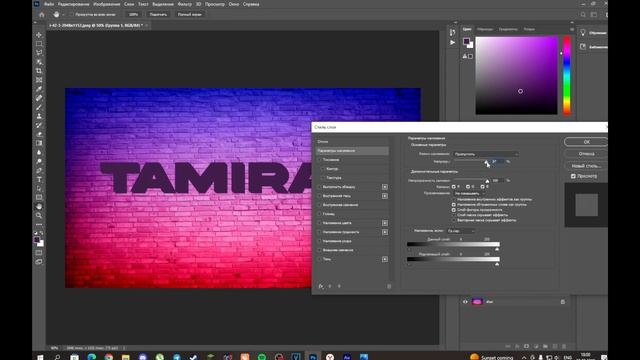640x360 pixels.
Task: Hide the Фон layer with eye icon
Action: (465, 302)
